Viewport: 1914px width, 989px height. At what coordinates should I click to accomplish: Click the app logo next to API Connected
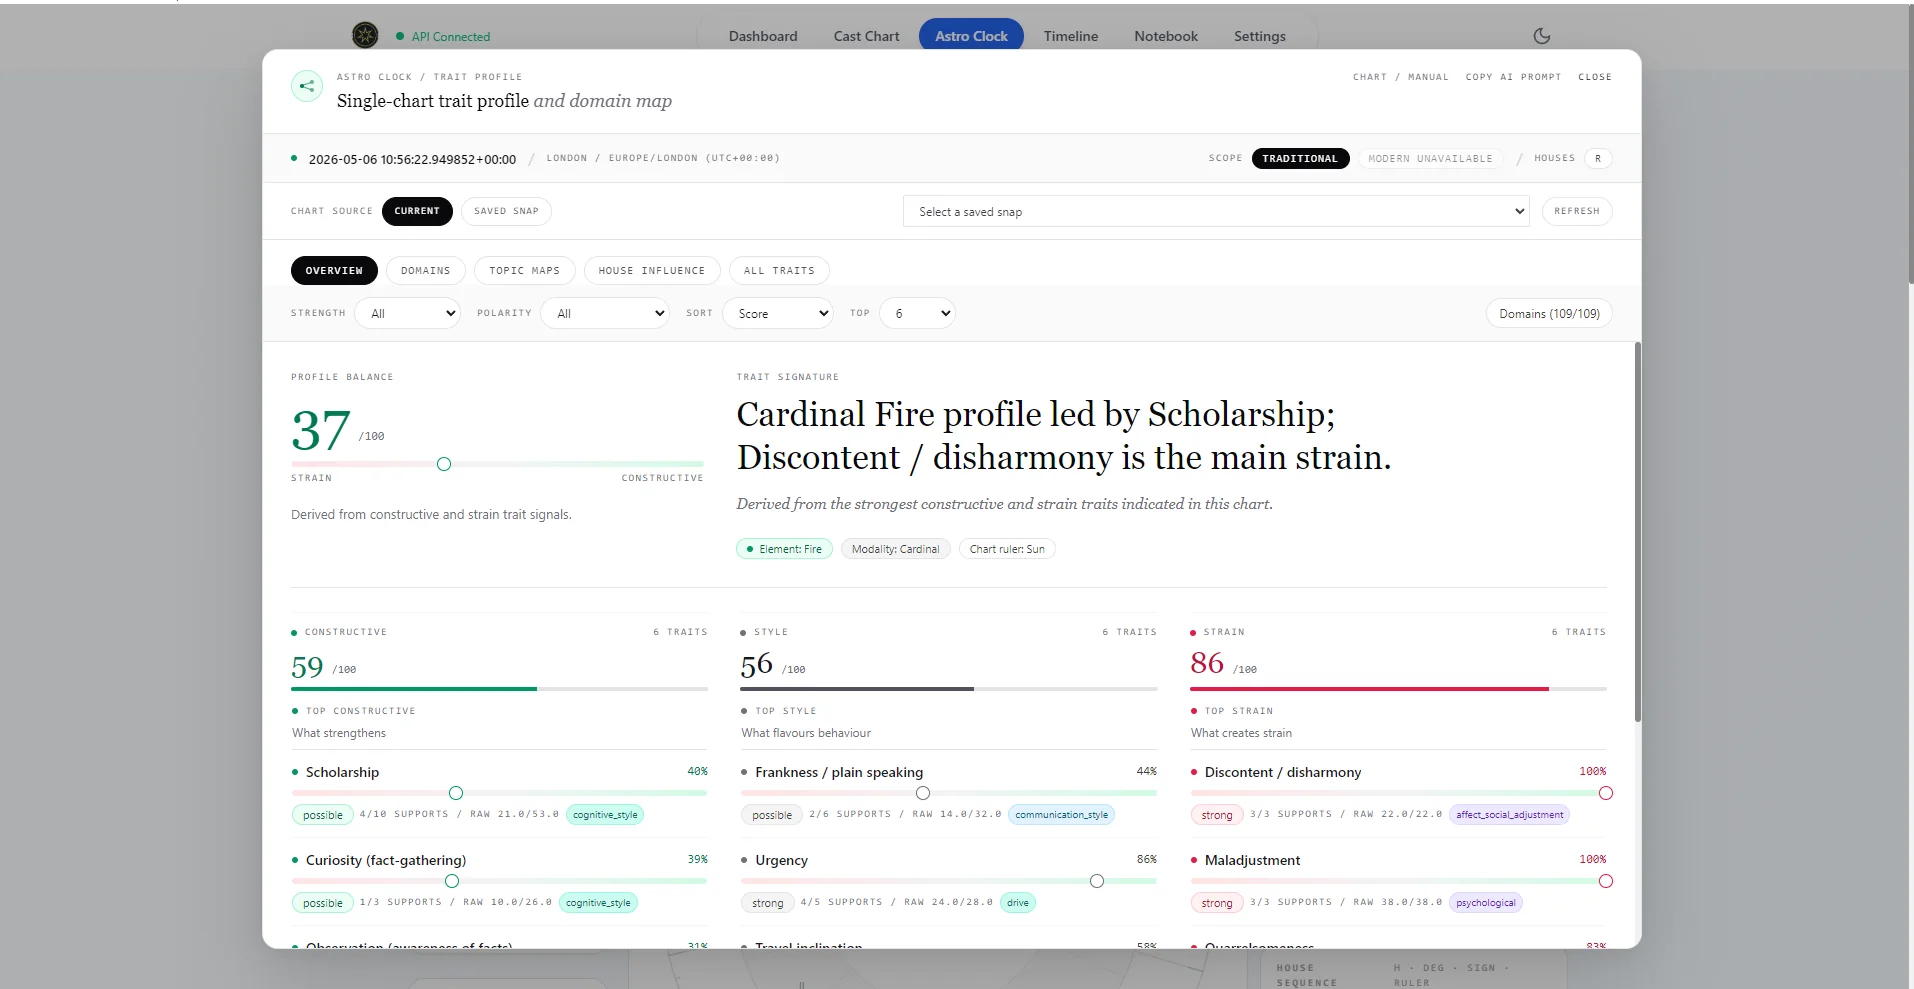click(x=365, y=36)
